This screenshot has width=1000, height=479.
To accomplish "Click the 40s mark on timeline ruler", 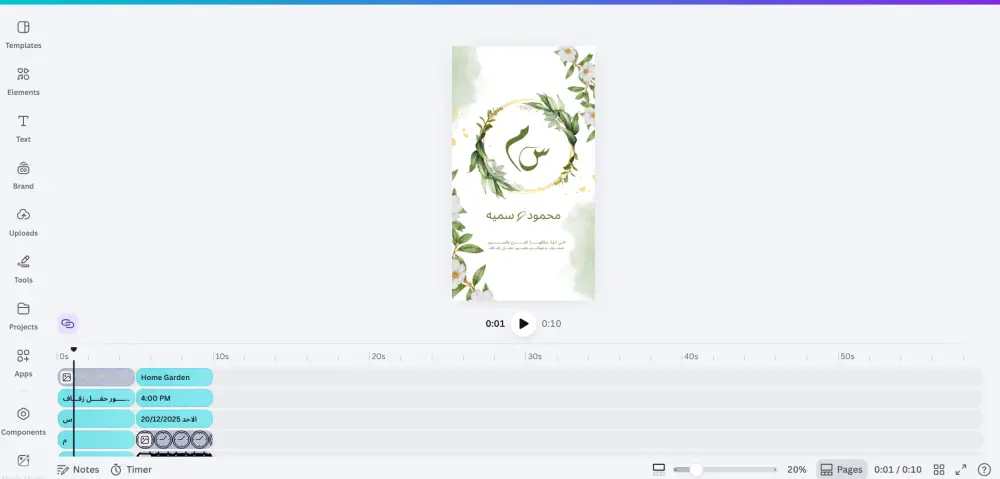I will point(690,357).
